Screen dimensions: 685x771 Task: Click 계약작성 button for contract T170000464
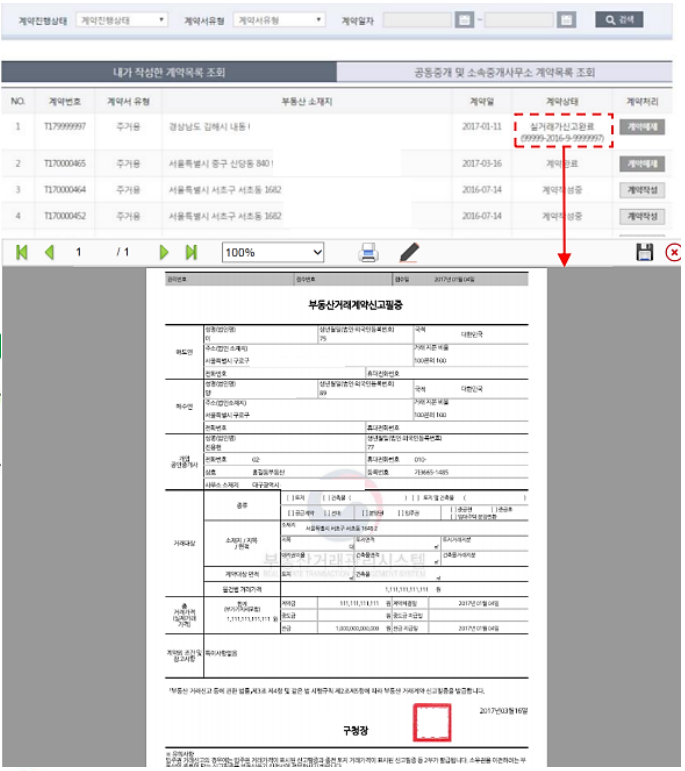(x=642, y=190)
